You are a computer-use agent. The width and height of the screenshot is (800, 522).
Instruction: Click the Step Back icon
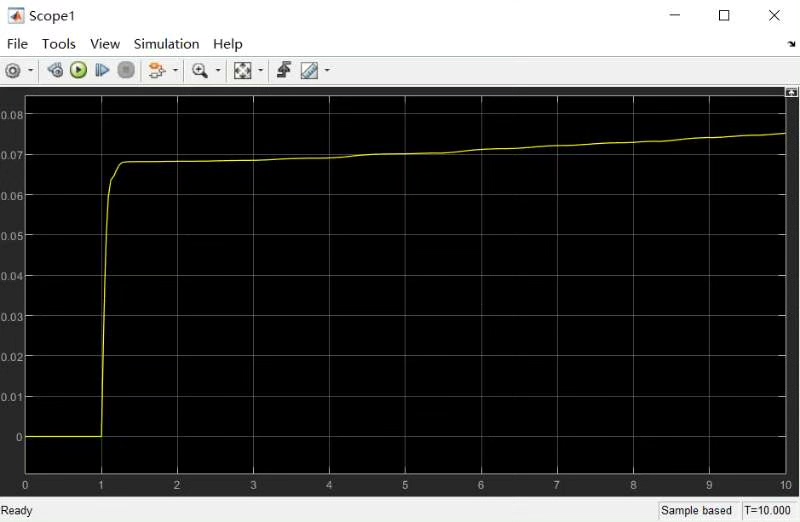click(x=55, y=70)
